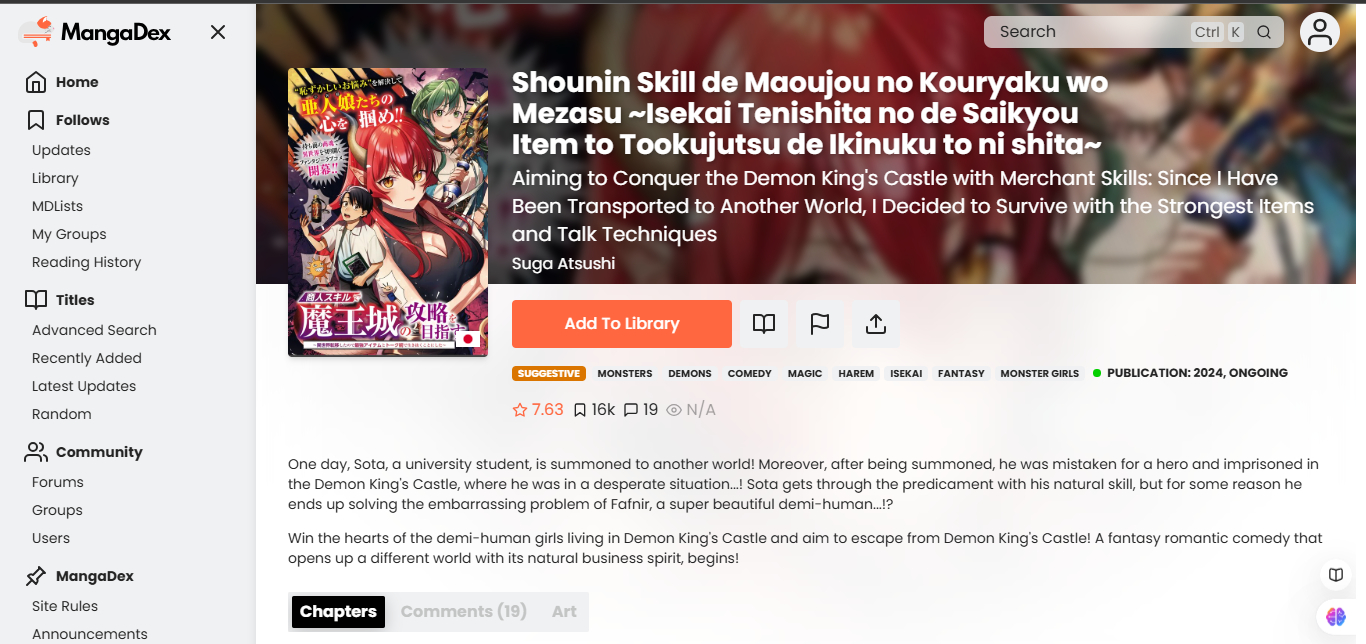
Task: Click the open-book reading status icon button
Action: (x=764, y=324)
